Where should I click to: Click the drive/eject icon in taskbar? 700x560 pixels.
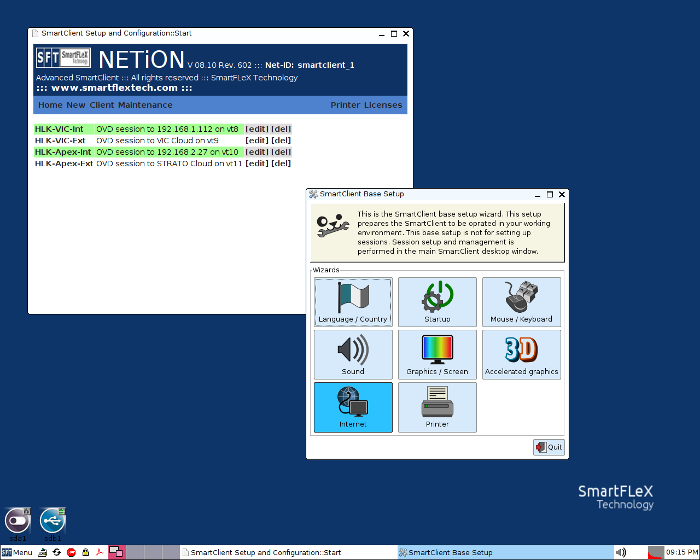(42, 552)
